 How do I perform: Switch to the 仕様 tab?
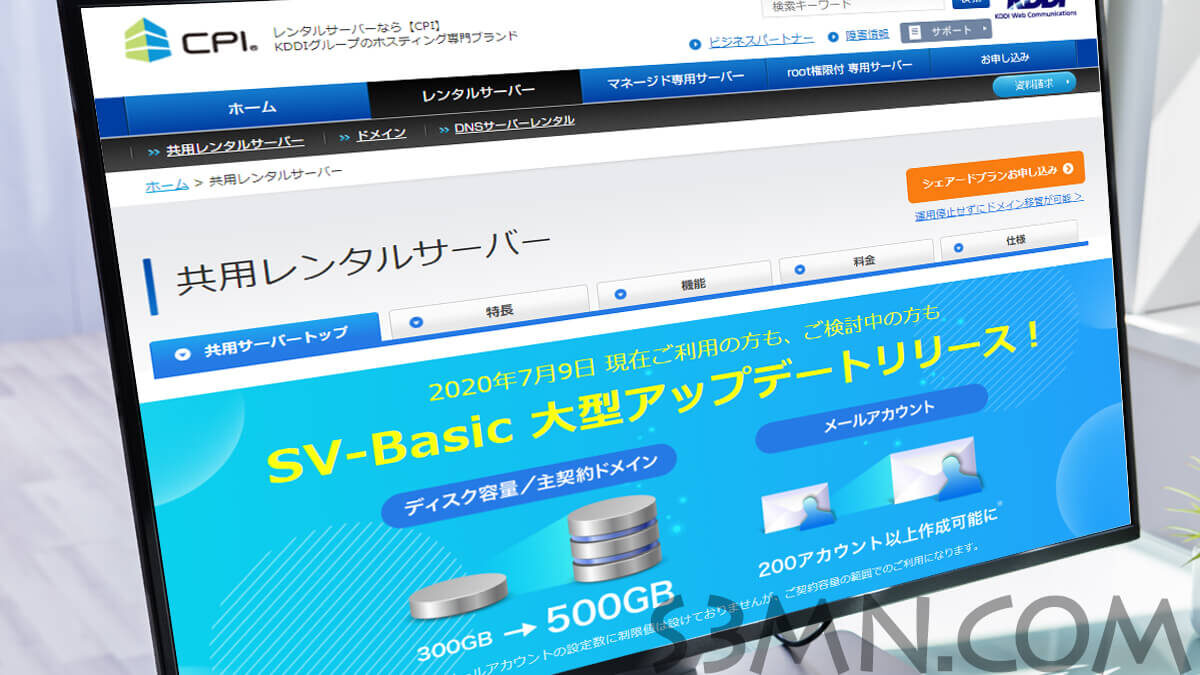(x=1009, y=241)
